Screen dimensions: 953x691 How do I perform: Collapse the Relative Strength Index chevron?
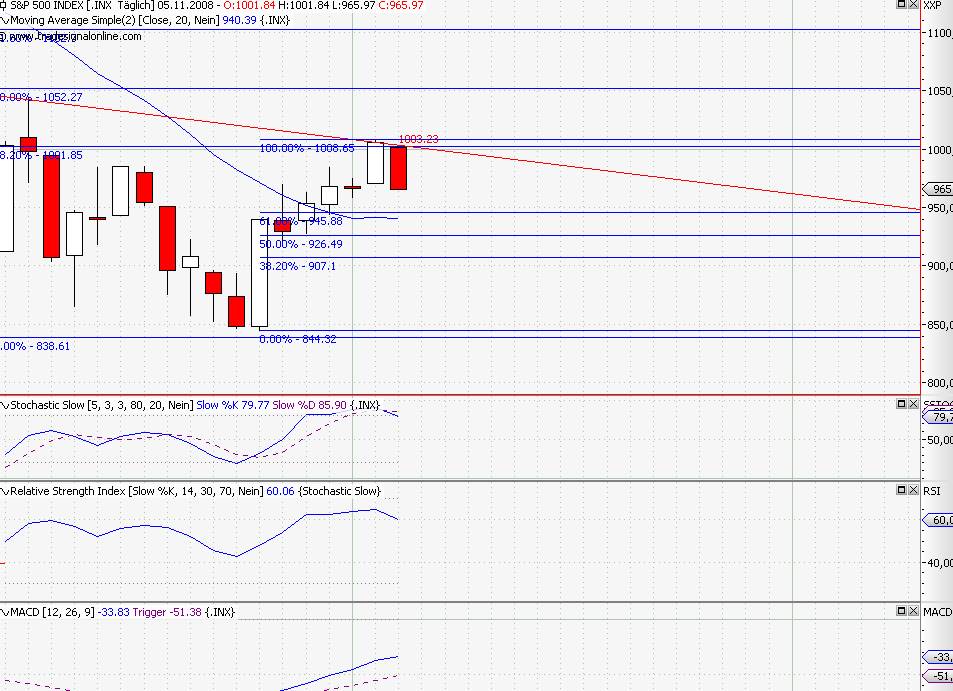(x=5, y=491)
